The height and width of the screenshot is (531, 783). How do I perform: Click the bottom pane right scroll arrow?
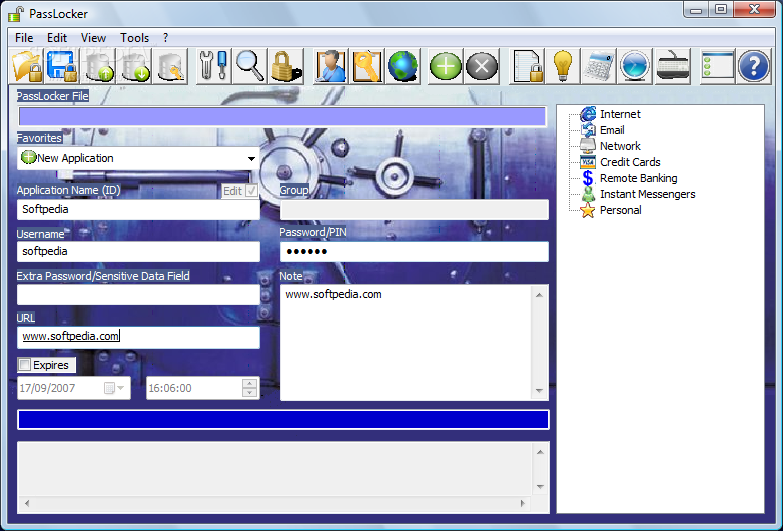(523, 503)
